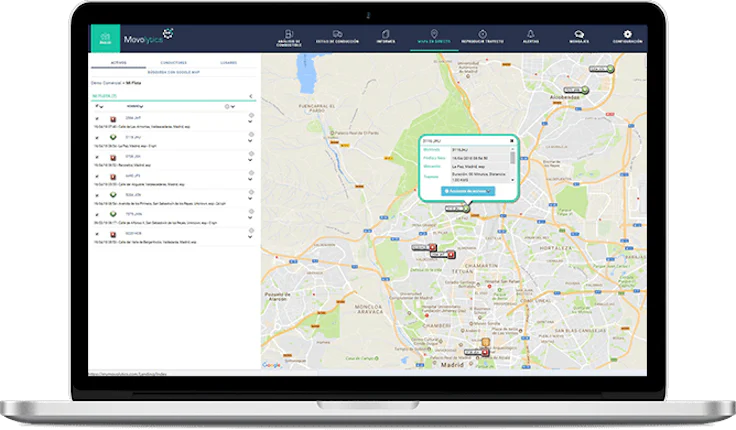Uncheck the vehicle at Avenida de los Pirineos
736x430 pixels.
coord(97,196)
